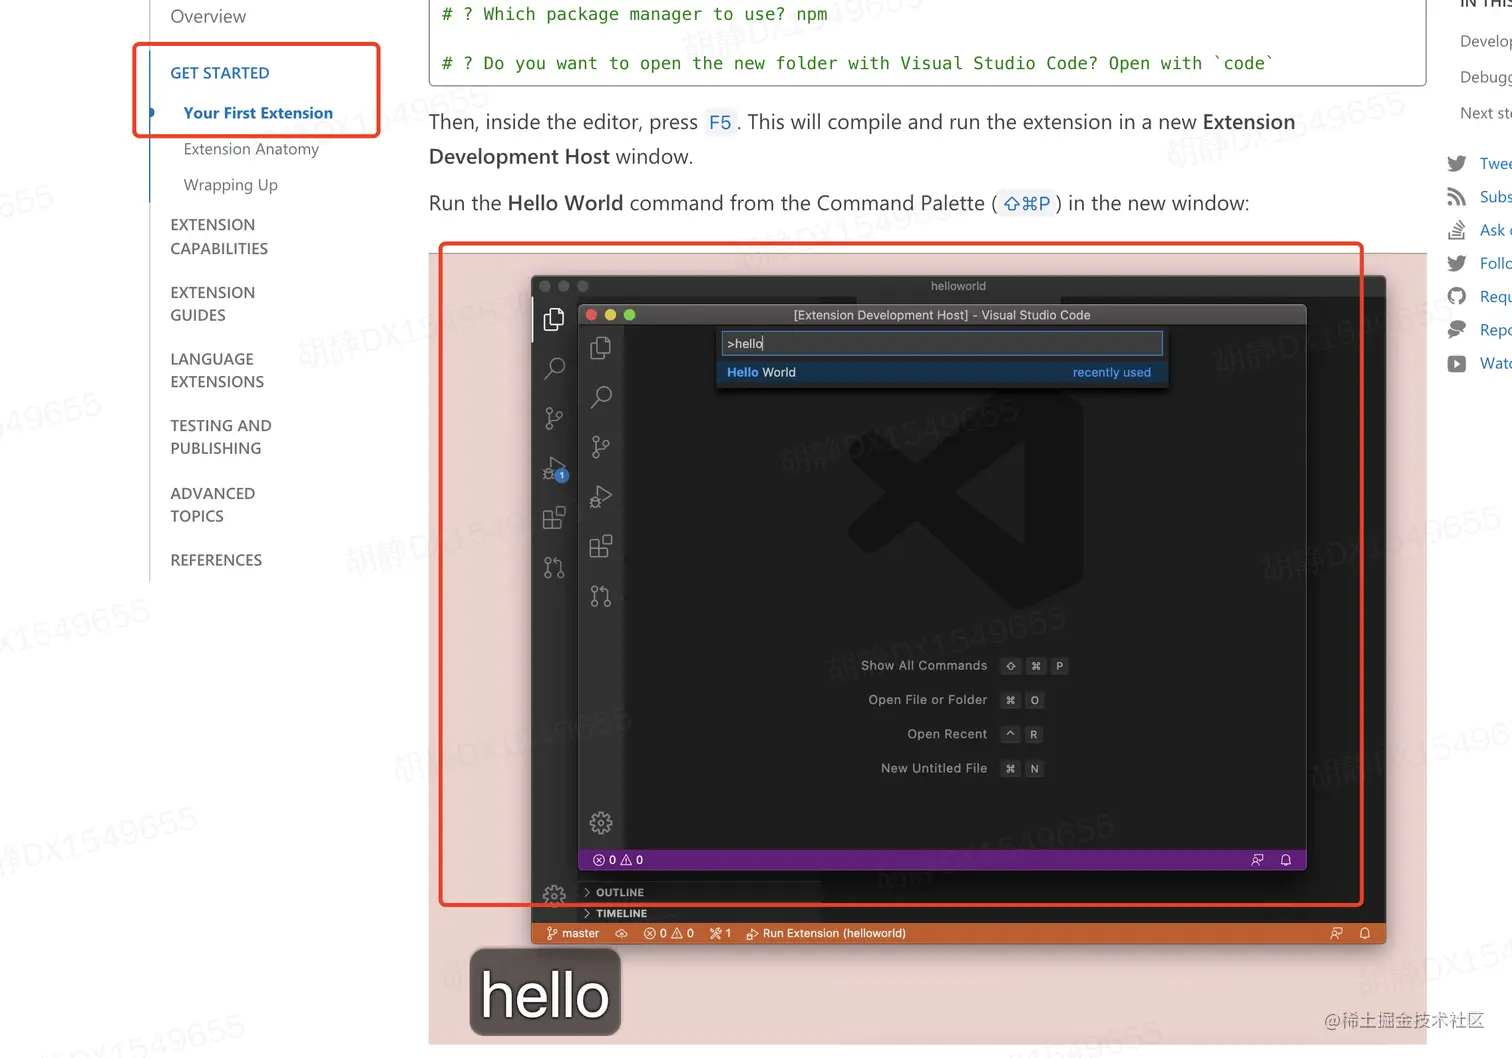Screen dimensions: 1512x1058
Task: Click the speech bubble Report icon
Action: (1457, 330)
